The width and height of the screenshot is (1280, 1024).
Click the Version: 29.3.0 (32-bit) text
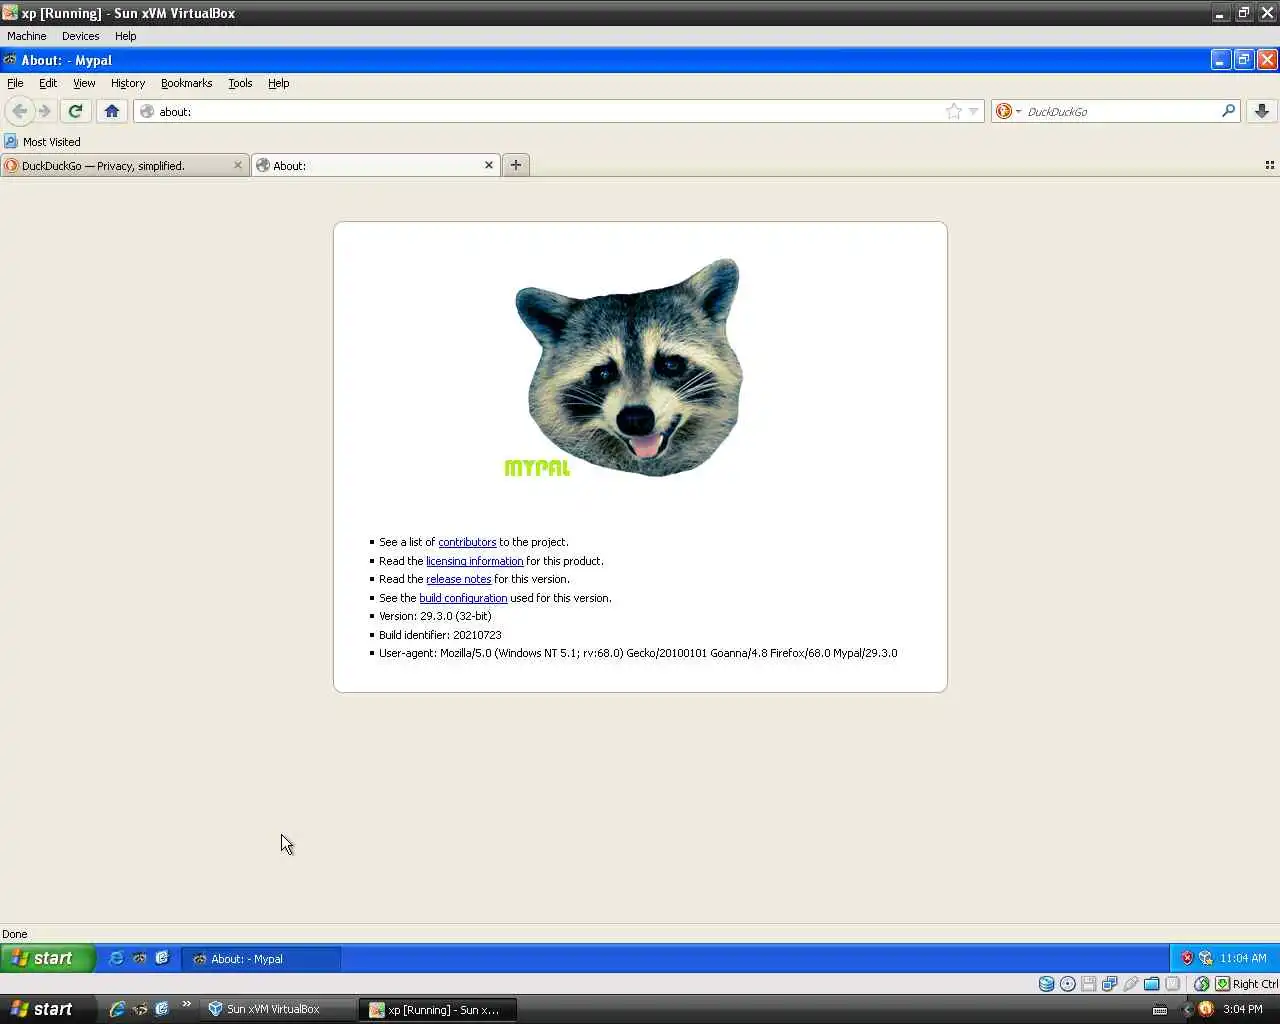pos(435,616)
